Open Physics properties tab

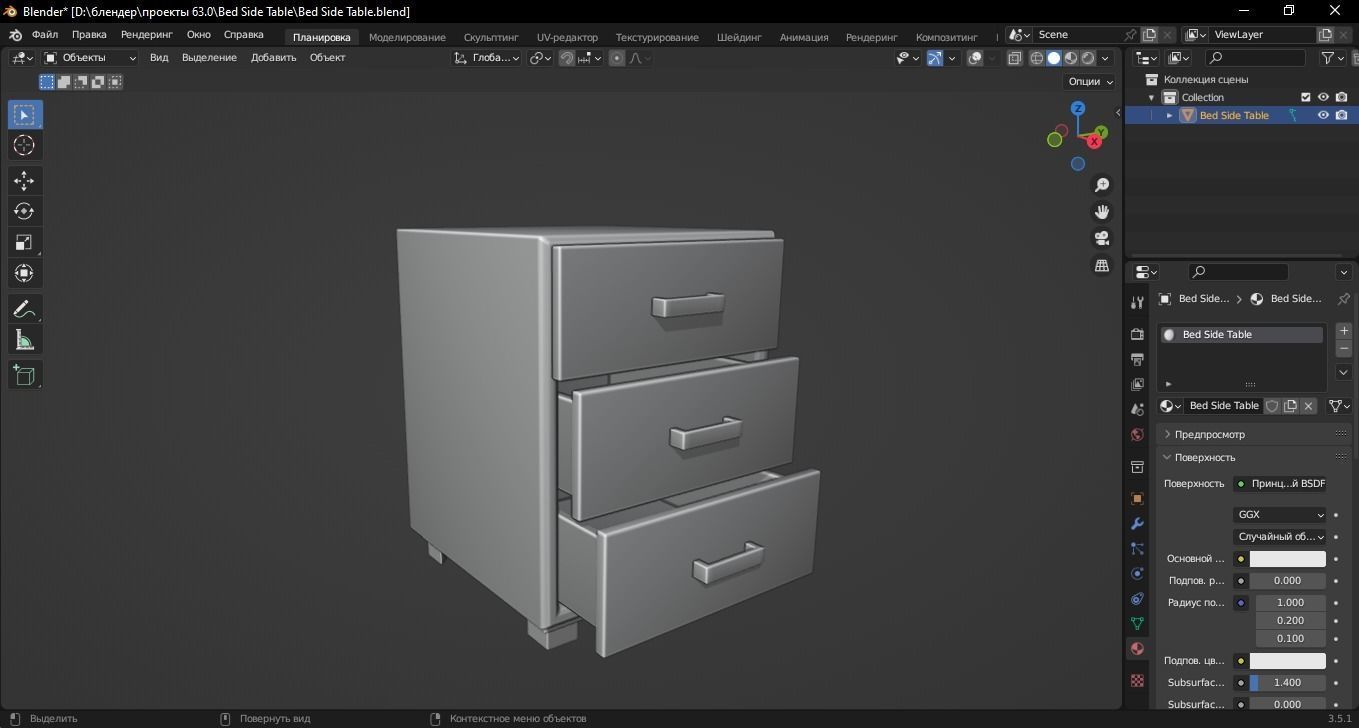click(1137, 574)
